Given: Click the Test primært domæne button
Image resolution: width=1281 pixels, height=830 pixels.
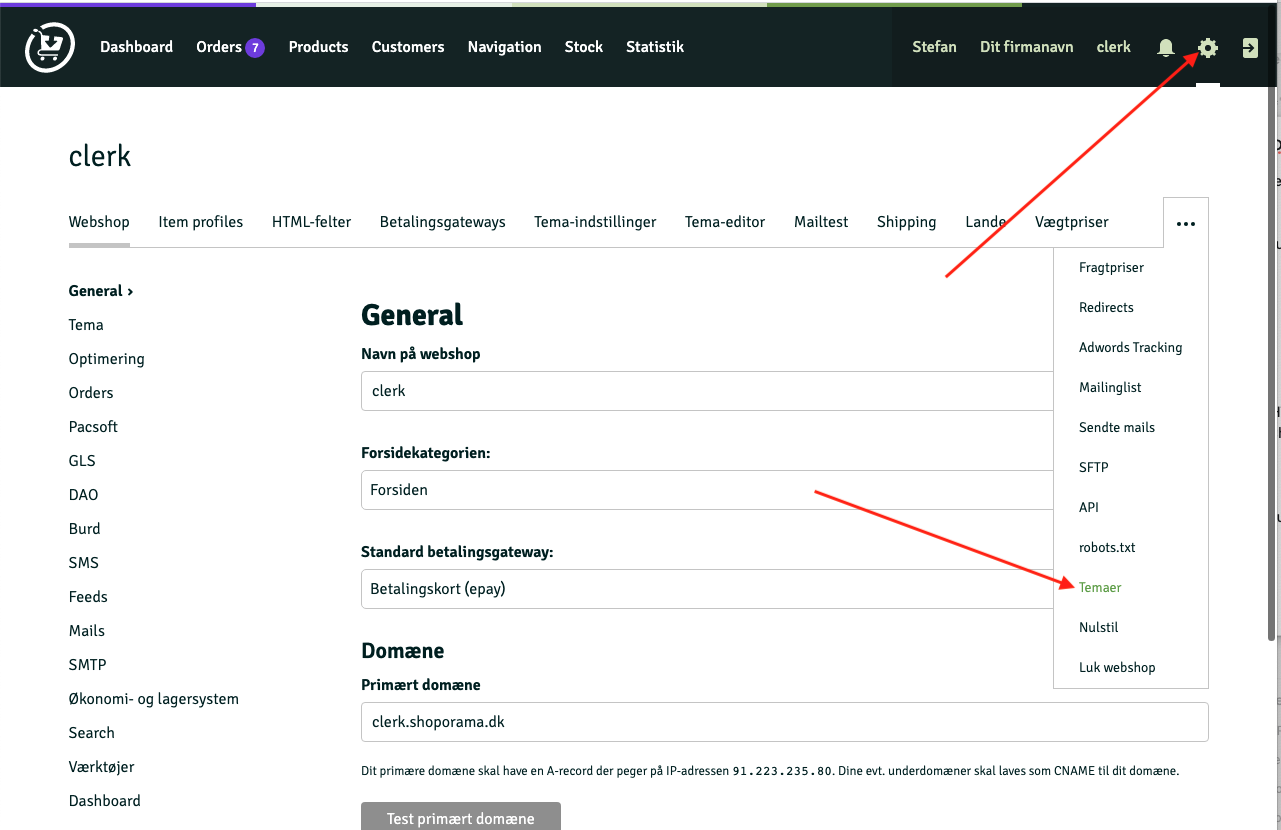Looking at the screenshot, I should coord(460,818).
